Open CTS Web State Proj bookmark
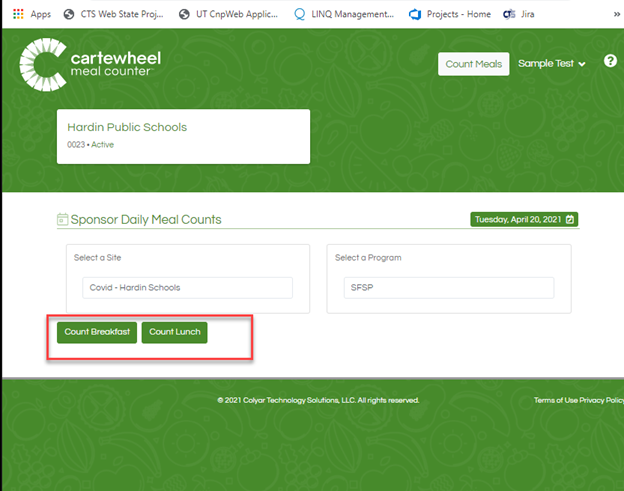 113,14
